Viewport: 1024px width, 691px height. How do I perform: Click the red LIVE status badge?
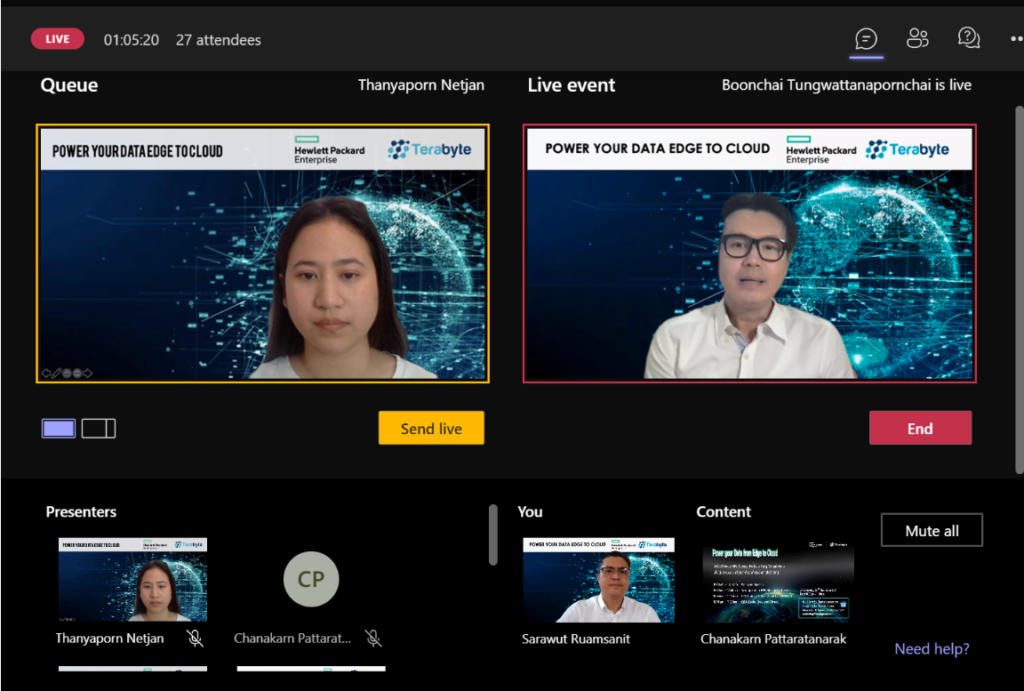tap(58, 39)
